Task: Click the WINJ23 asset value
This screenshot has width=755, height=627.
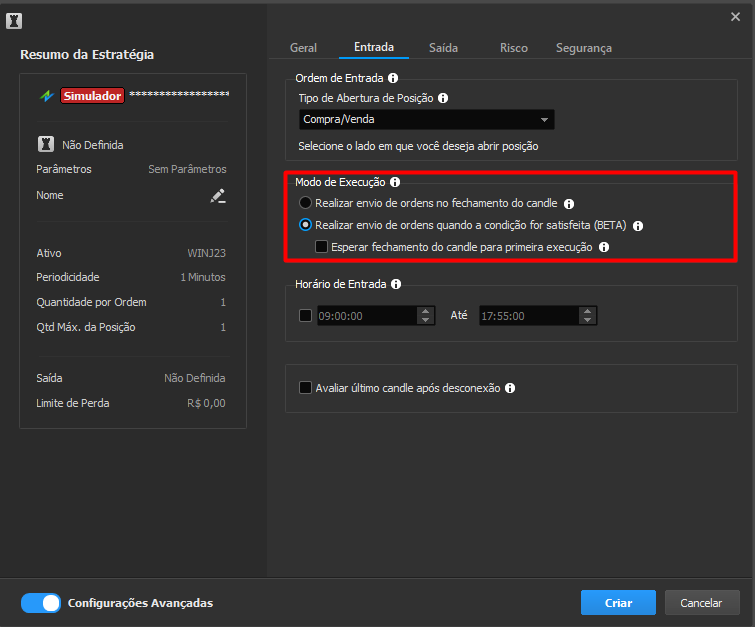Action: 207,253
